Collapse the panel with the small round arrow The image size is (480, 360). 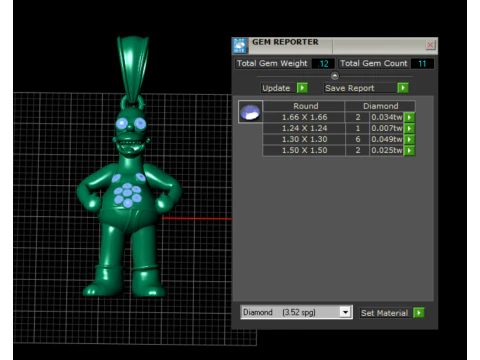(335, 76)
